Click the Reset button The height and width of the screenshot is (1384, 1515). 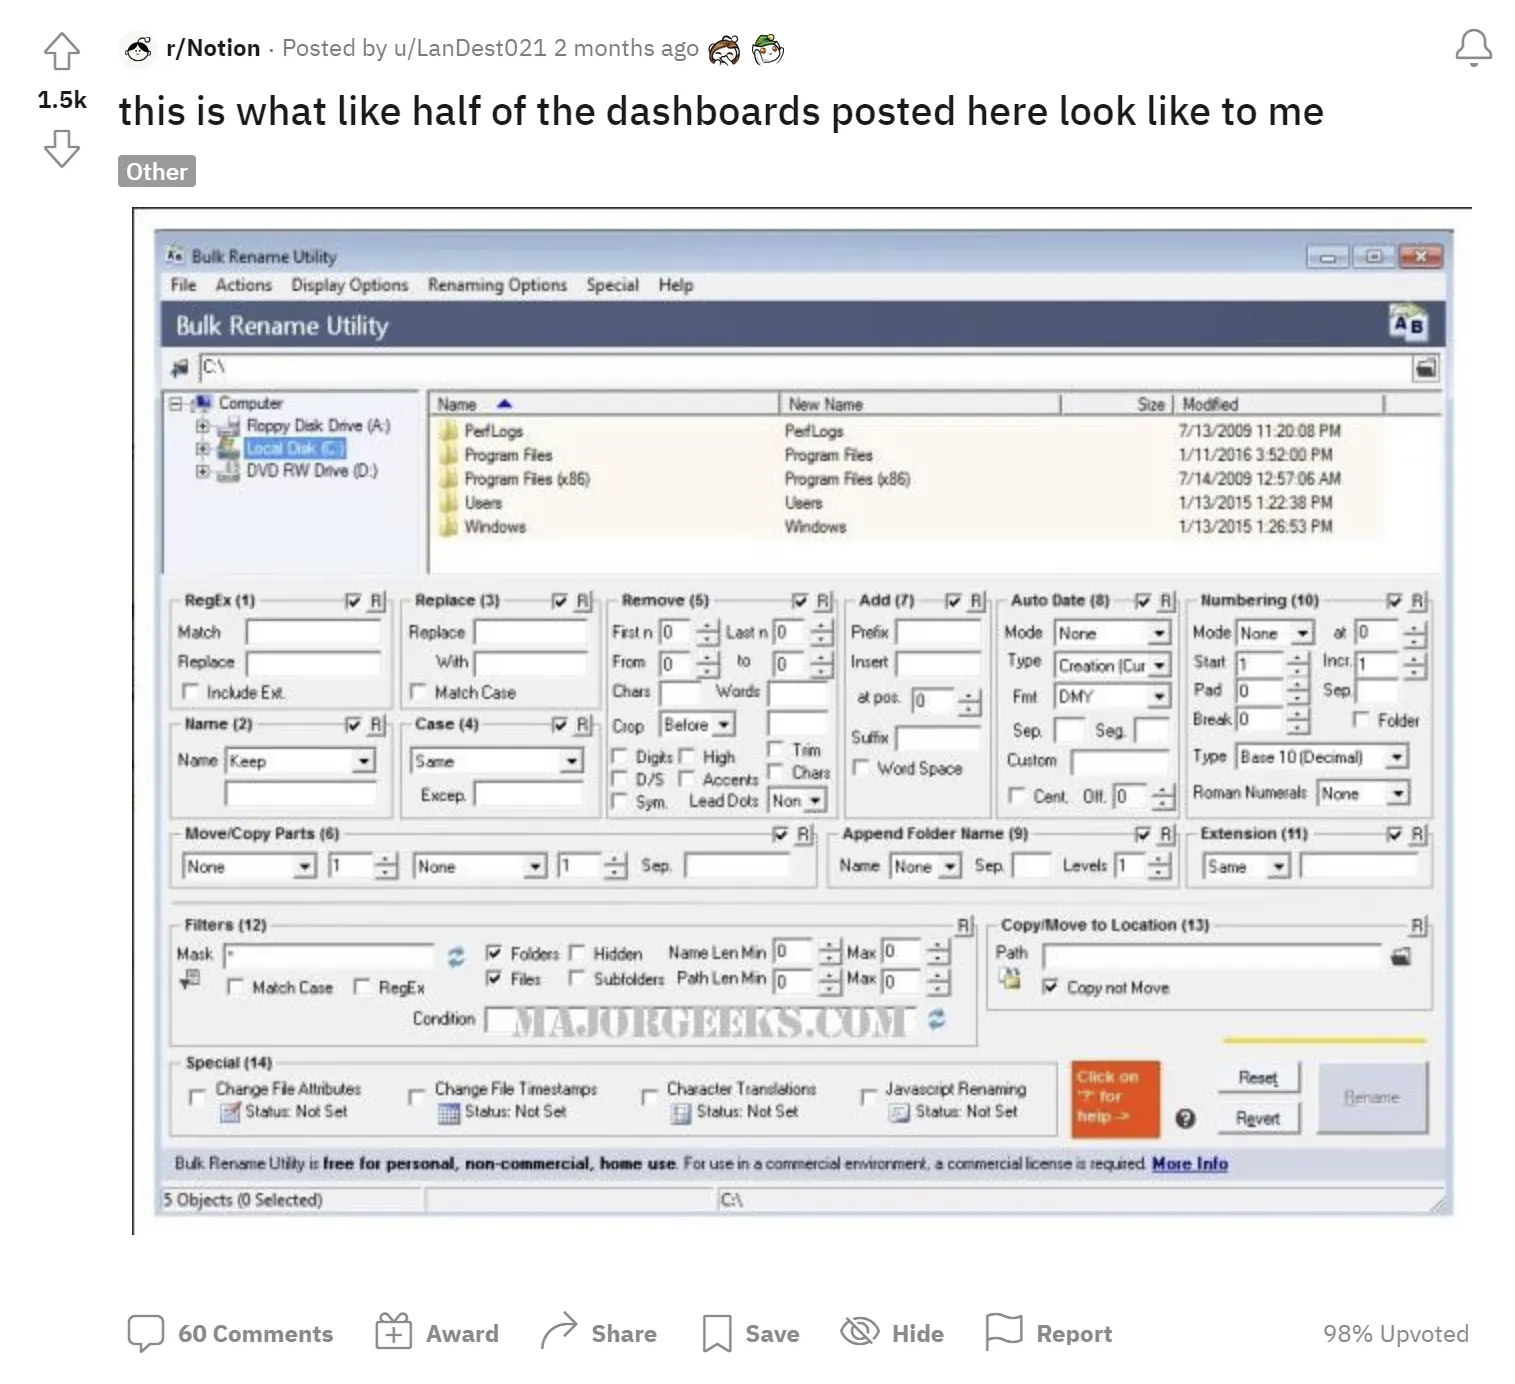(1258, 1077)
